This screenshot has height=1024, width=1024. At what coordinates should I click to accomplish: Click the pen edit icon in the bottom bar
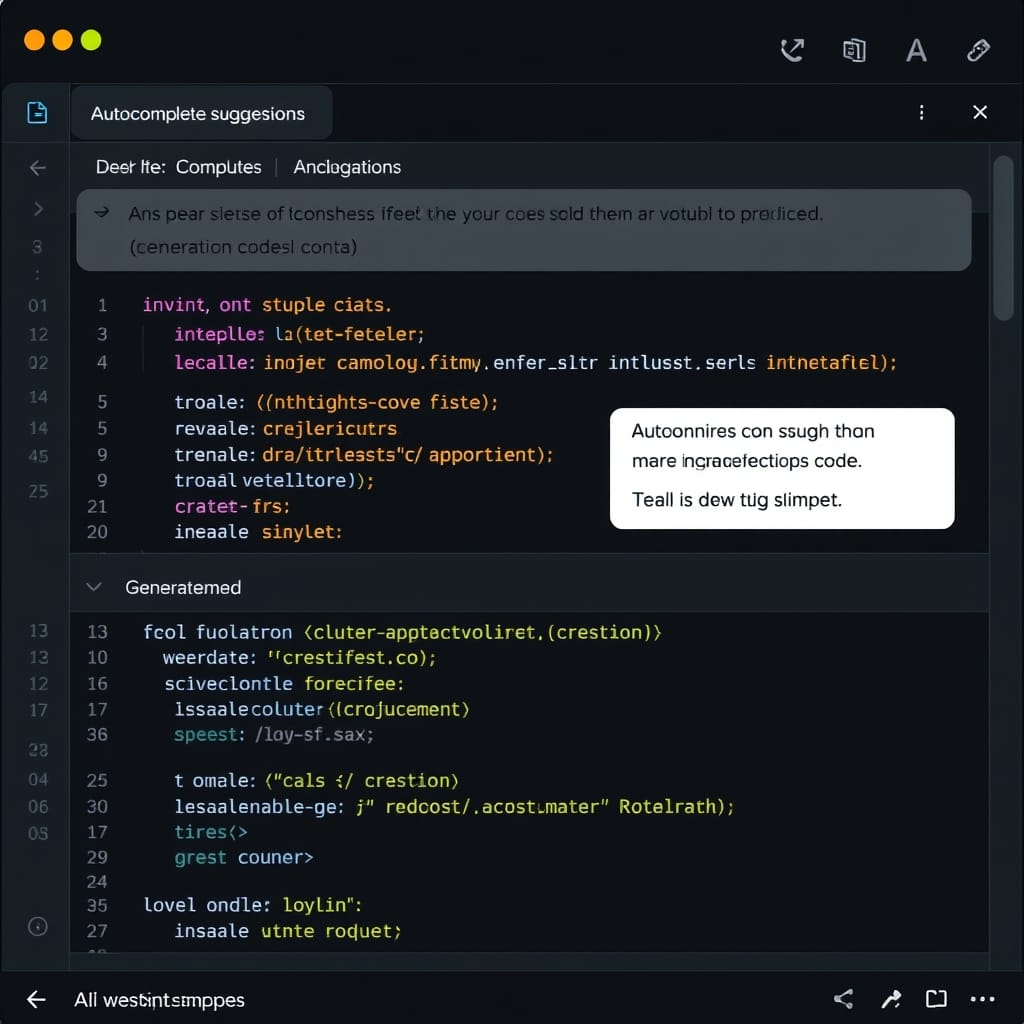(890, 999)
